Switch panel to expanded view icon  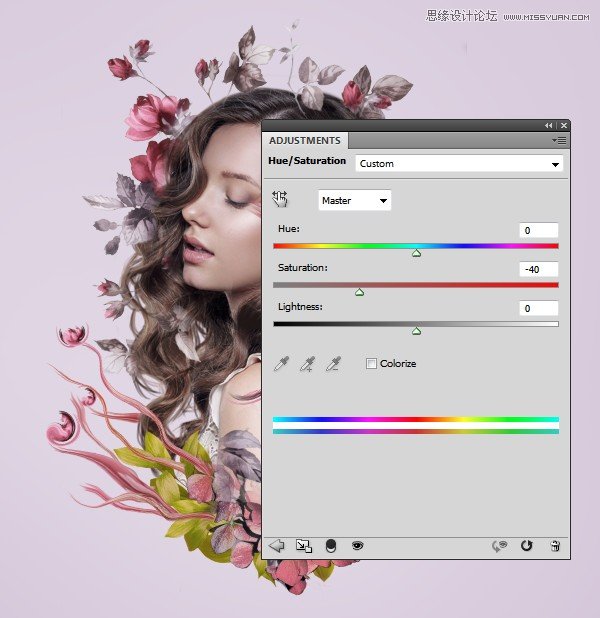(304, 546)
